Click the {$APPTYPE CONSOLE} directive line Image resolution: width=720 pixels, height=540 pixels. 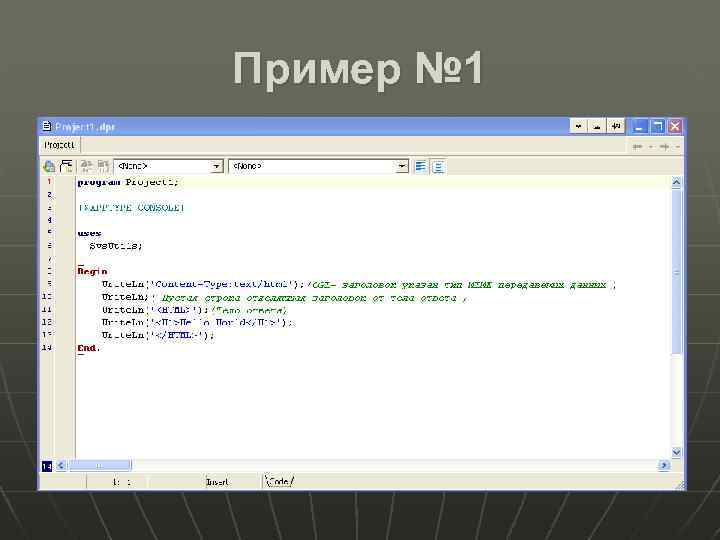click(x=131, y=208)
